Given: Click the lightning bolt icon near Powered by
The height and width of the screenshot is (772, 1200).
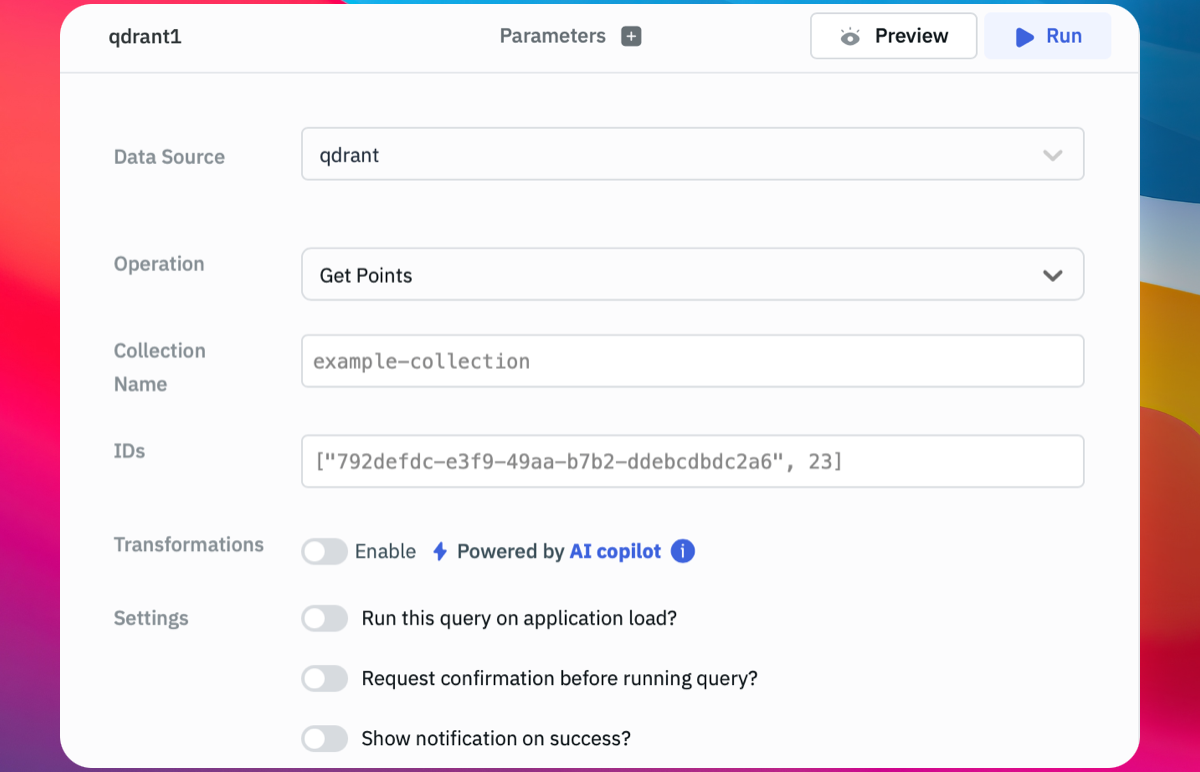Looking at the screenshot, I should (x=440, y=551).
